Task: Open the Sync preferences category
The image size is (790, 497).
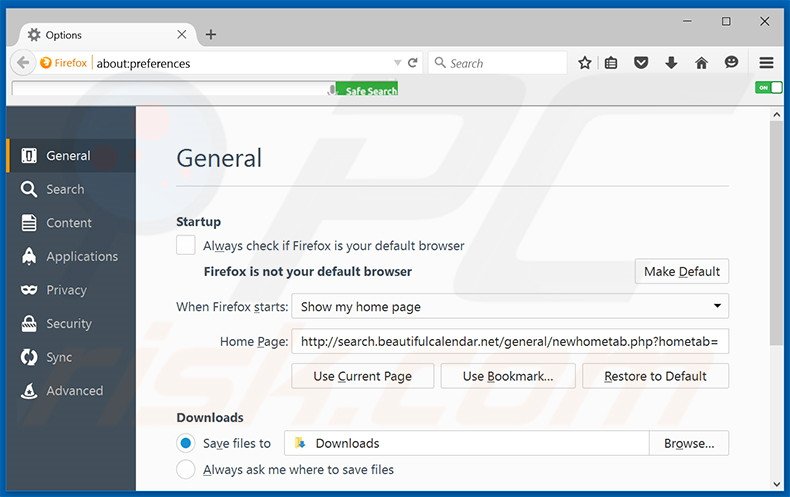Action: (71, 357)
